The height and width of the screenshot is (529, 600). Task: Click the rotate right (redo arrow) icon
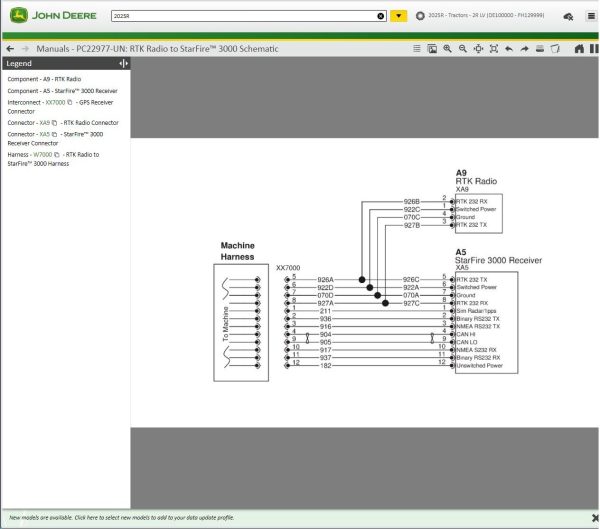tap(525, 49)
